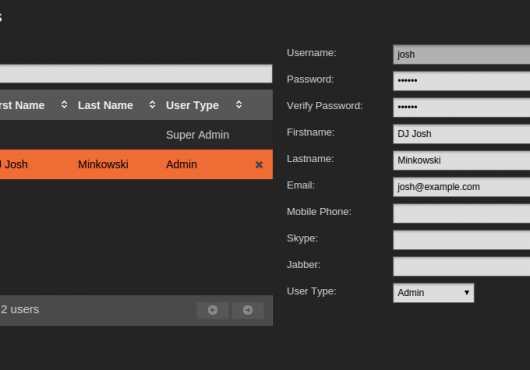Screen dimensions: 530x370
Task: Select the Super Admin user row
Action: pyautogui.click(x=136, y=135)
